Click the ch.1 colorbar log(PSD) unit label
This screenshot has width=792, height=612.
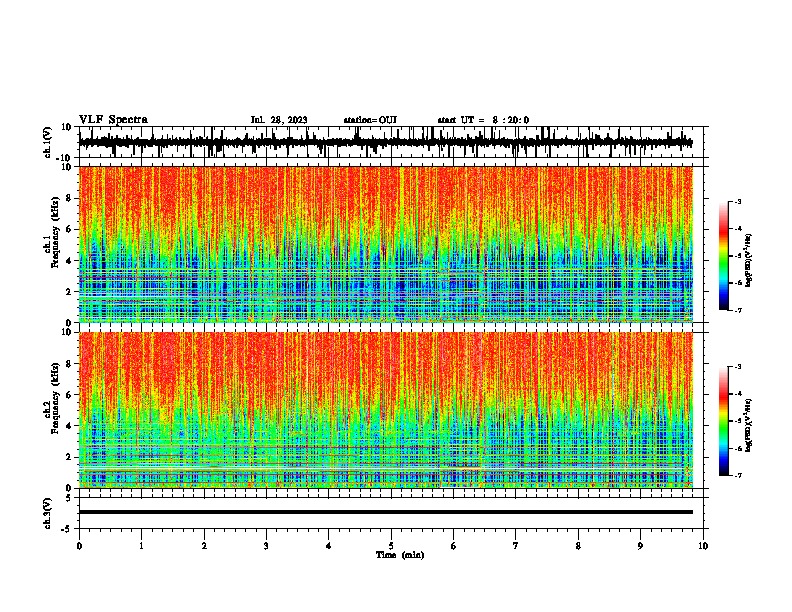pos(748,260)
